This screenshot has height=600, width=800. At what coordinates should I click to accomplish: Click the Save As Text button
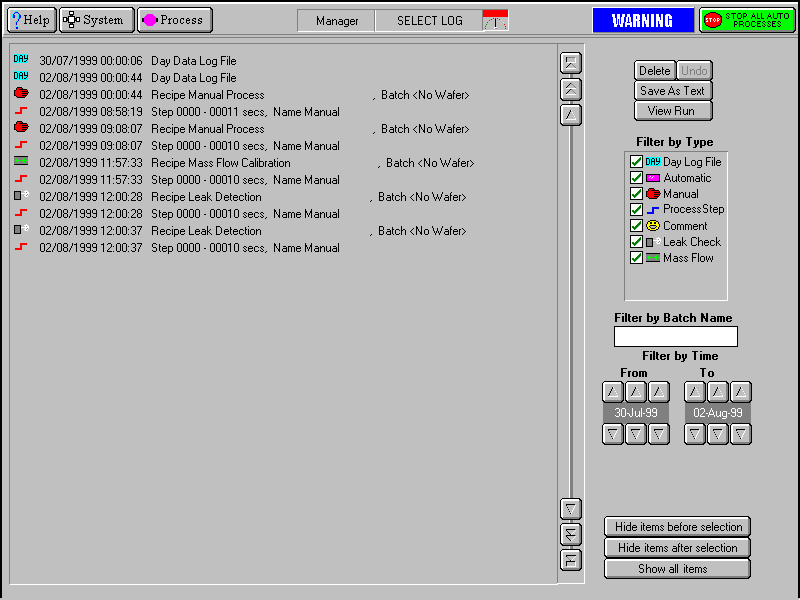[x=673, y=91]
